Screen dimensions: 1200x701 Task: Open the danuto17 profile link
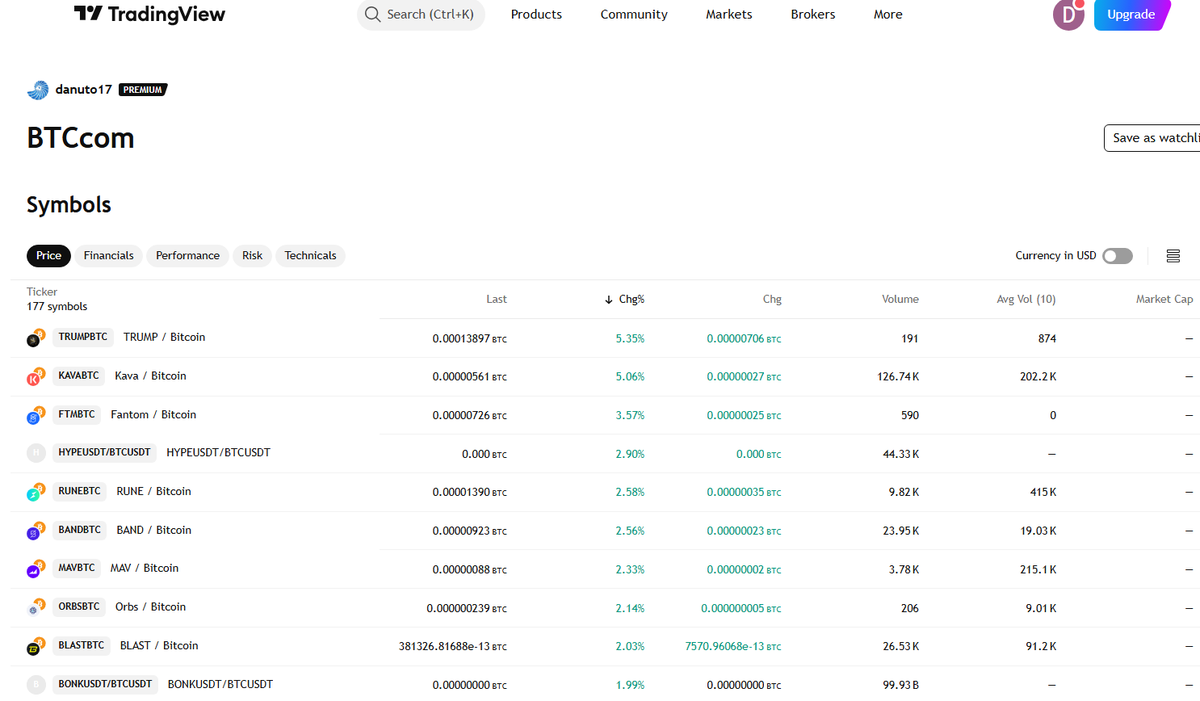coord(84,90)
